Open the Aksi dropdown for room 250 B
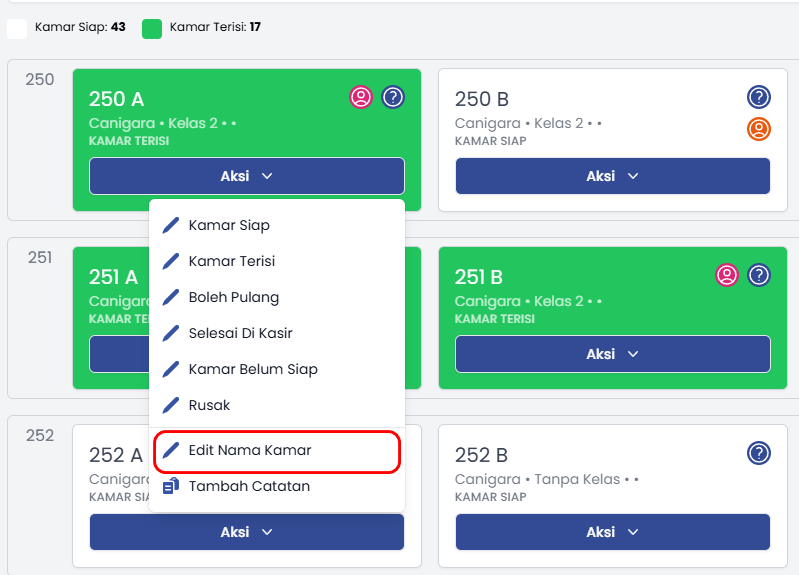The image size is (799, 575). (x=613, y=176)
